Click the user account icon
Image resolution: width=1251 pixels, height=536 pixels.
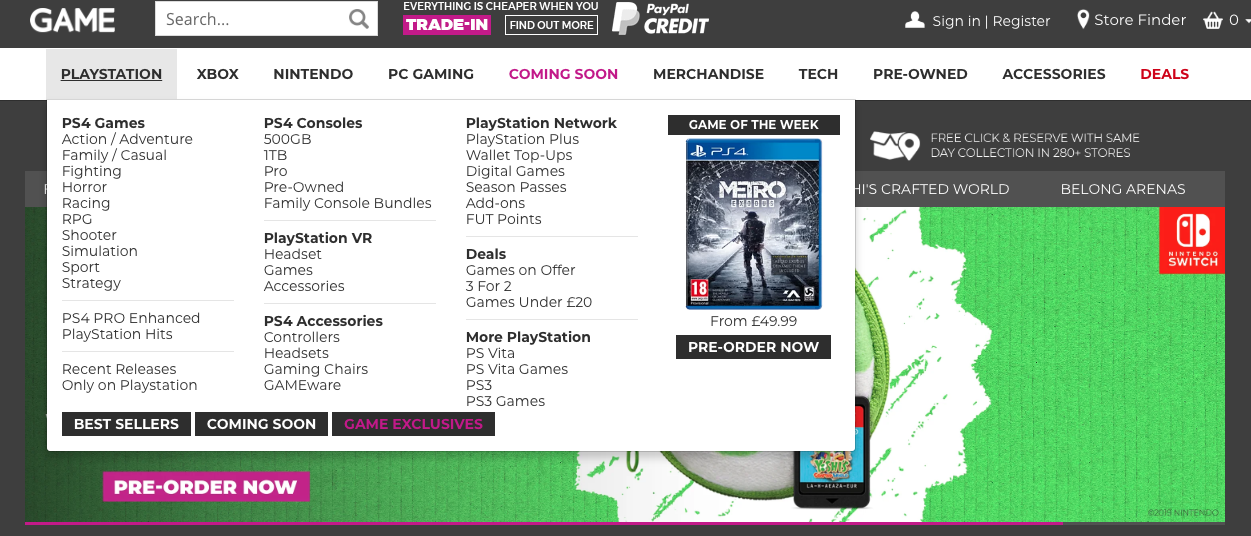914,20
